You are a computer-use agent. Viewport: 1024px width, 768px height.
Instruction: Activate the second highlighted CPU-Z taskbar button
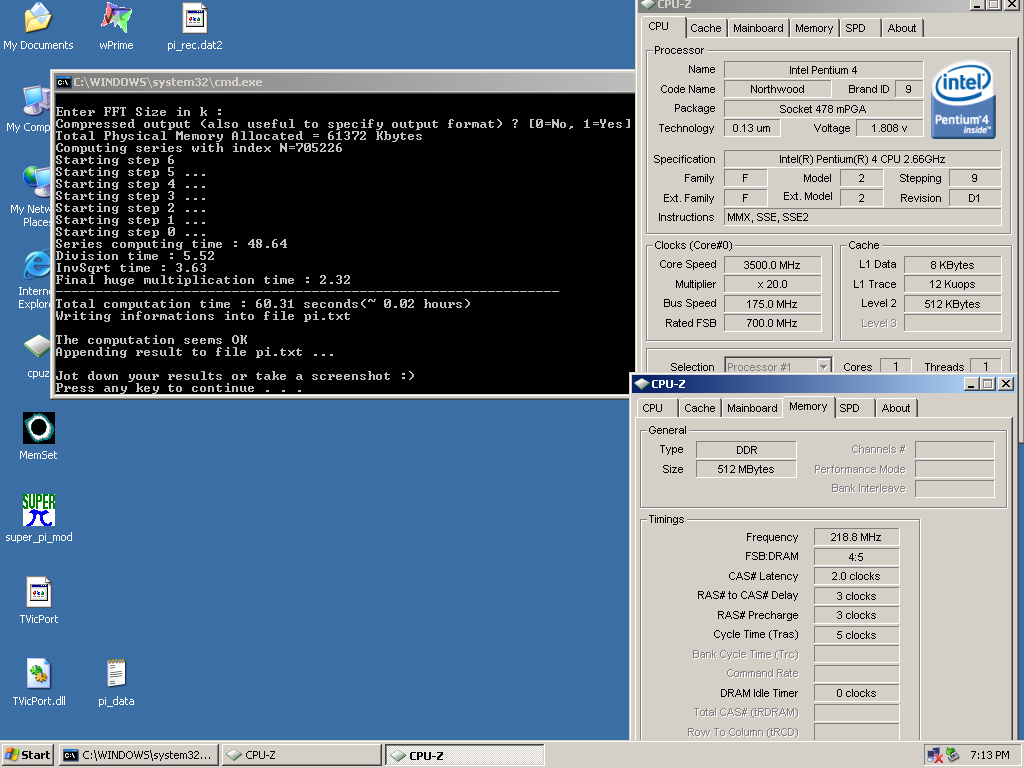[x=464, y=755]
